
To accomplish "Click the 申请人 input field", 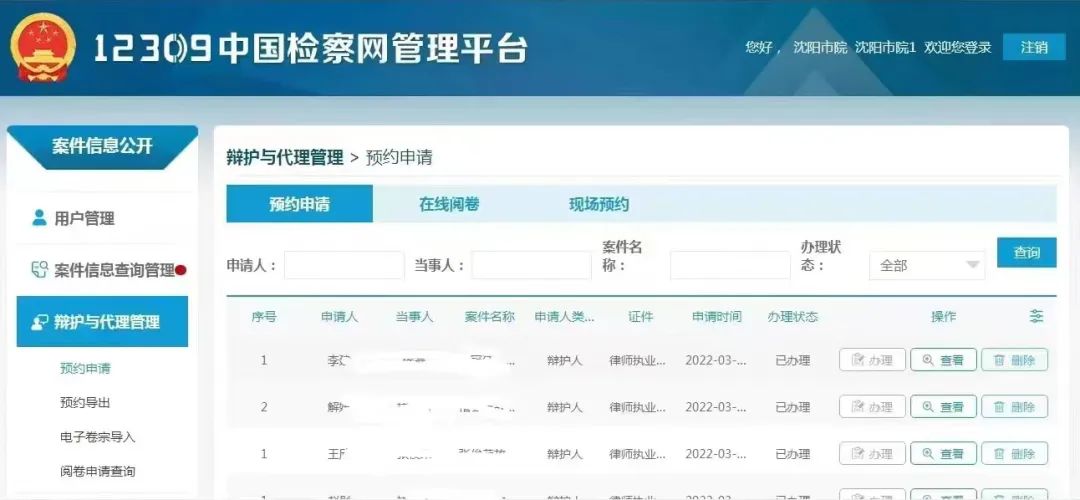I will 344,265.
